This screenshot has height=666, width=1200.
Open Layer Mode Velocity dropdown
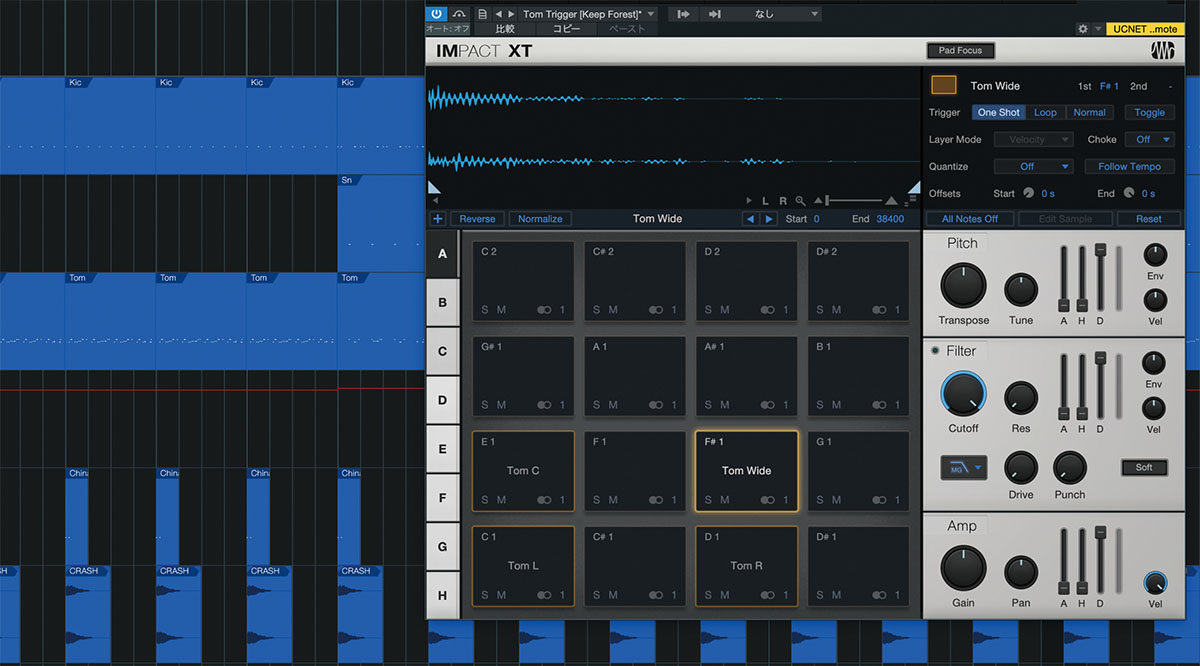(x=1034, y=140)
